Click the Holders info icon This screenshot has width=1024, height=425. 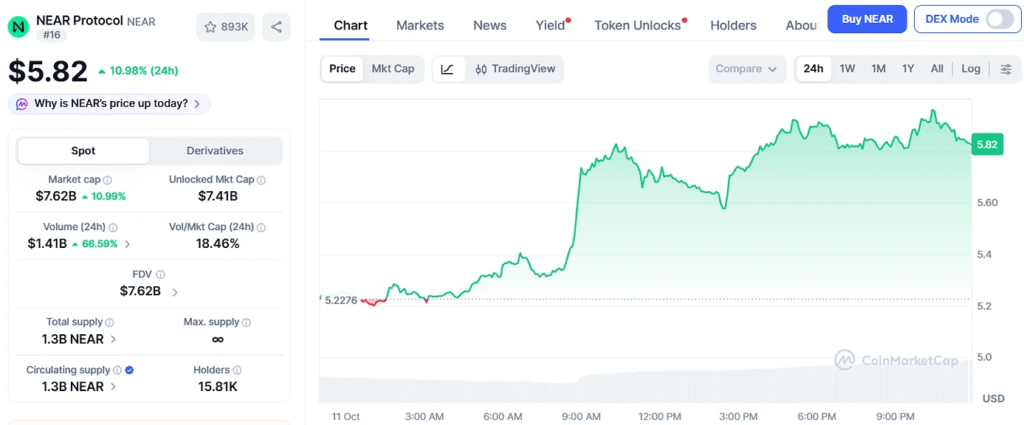[x=237, y=370]
